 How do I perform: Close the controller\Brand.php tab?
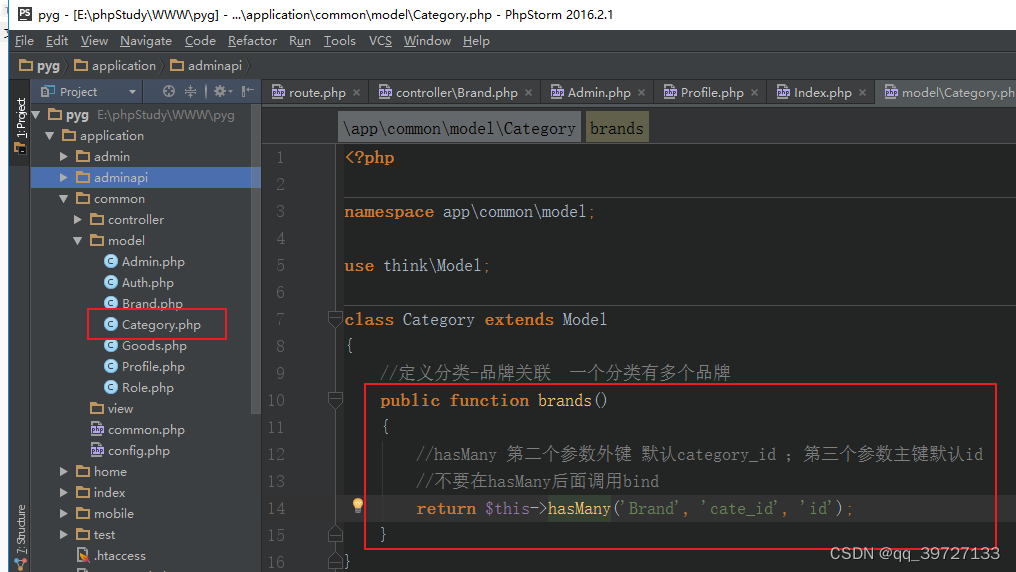pyautogui.click(x=529, y=93)
